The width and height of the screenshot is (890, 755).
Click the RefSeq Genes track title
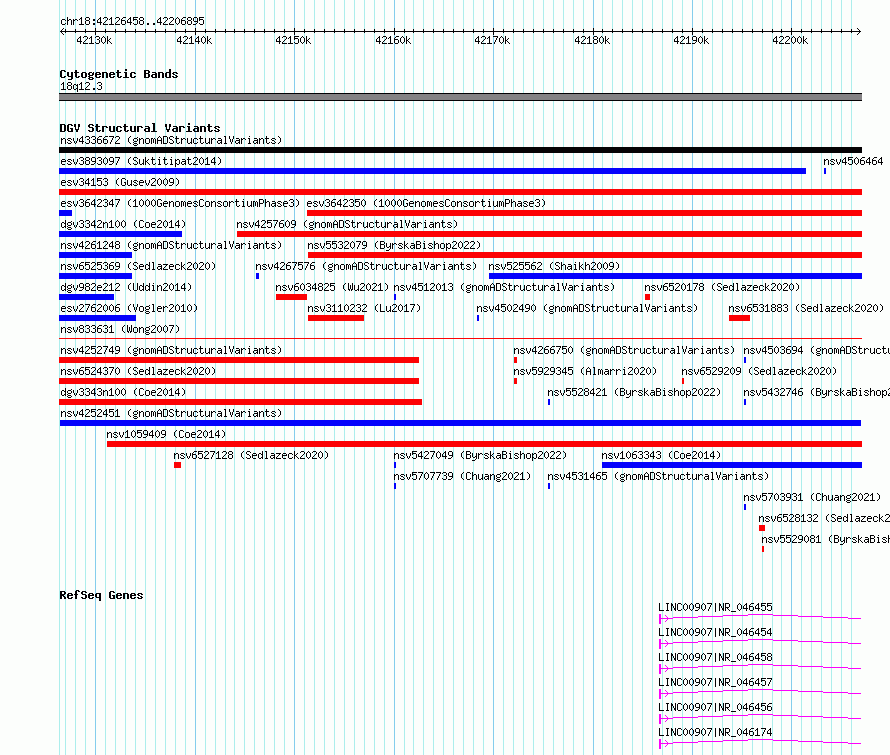101,595
